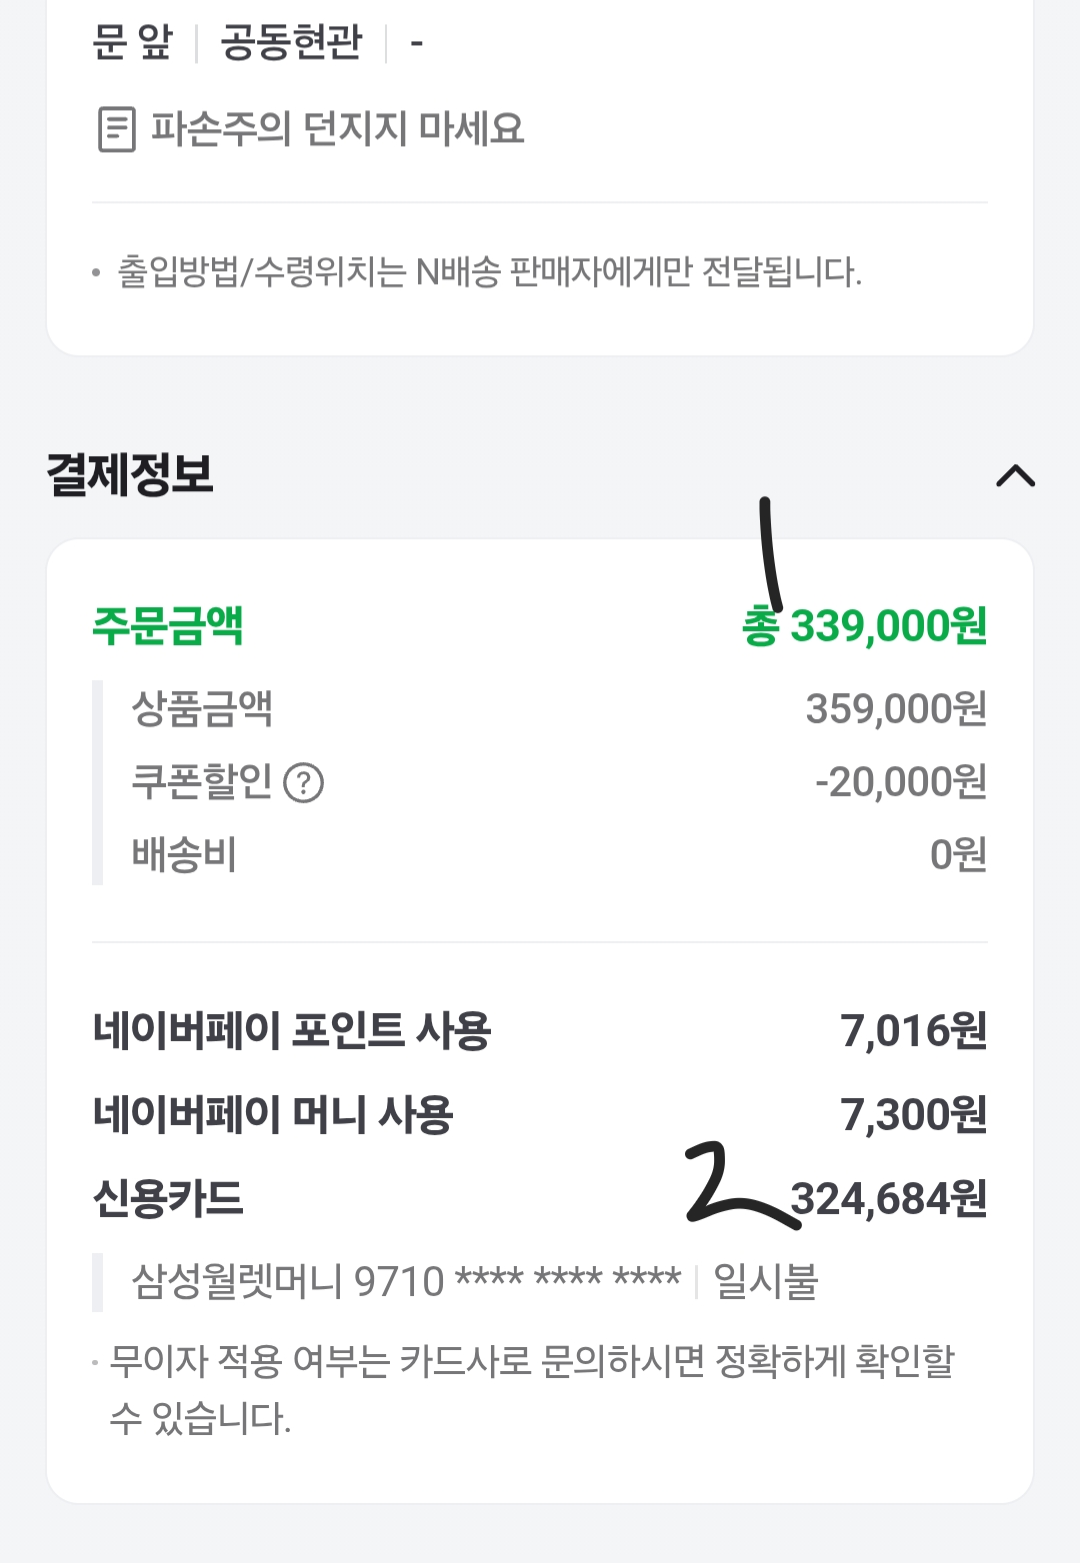Tap the 324,684원 credit card amount

(889, 1198)
